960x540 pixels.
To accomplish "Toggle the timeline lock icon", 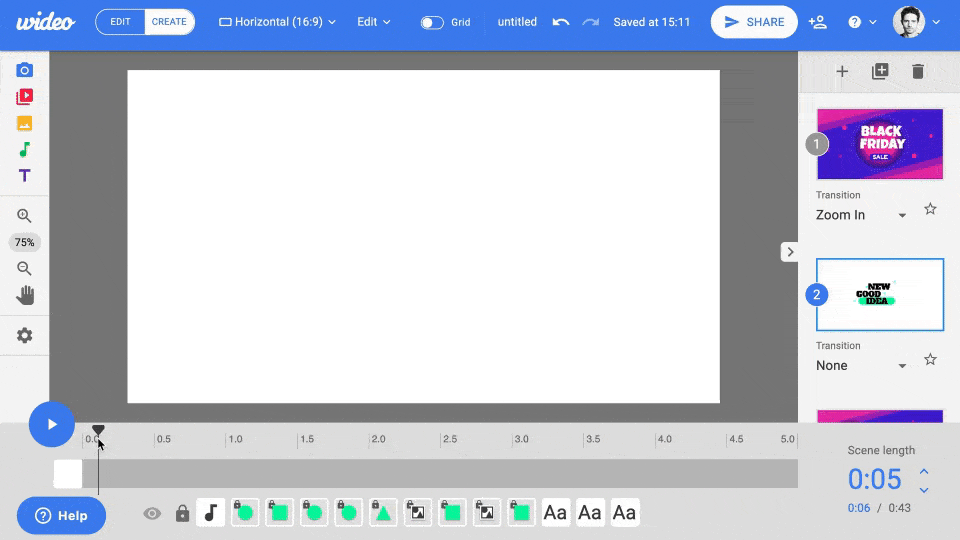I will 182,513.
